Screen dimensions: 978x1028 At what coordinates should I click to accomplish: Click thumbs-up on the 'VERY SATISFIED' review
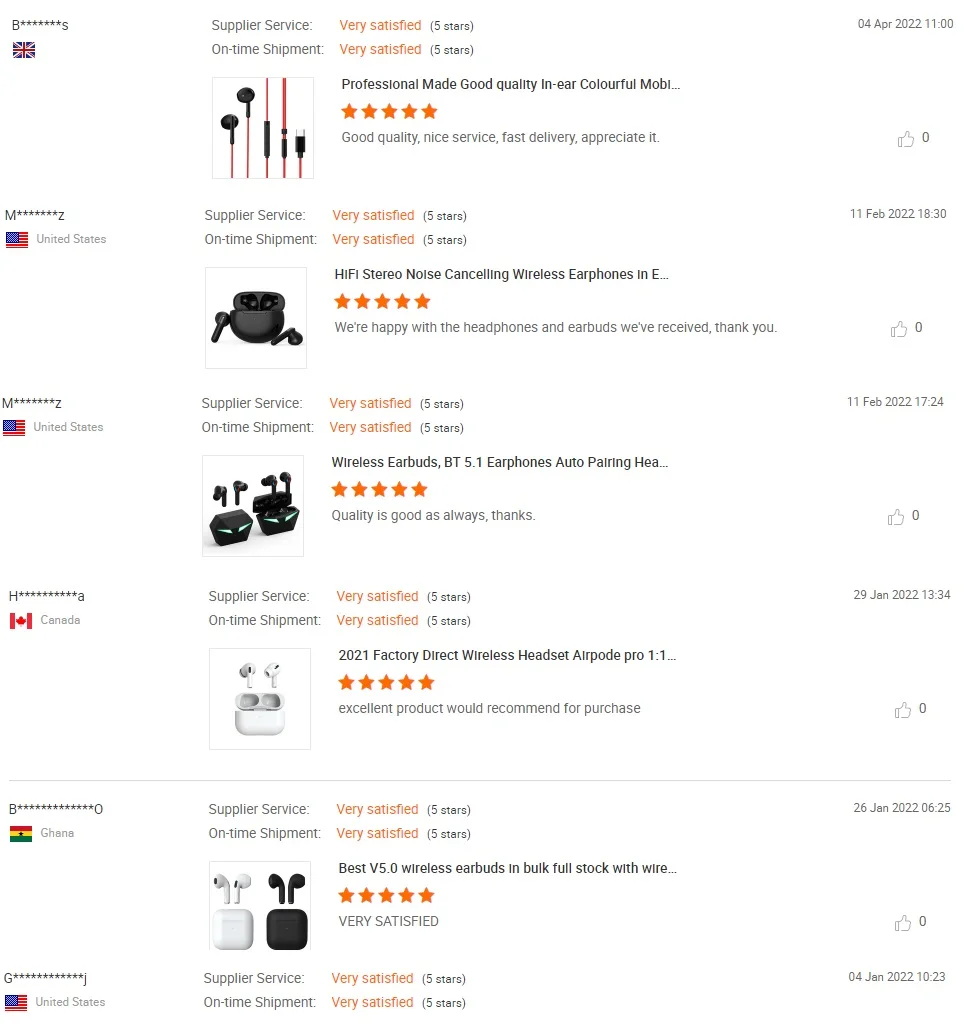[x=903, y=923]
